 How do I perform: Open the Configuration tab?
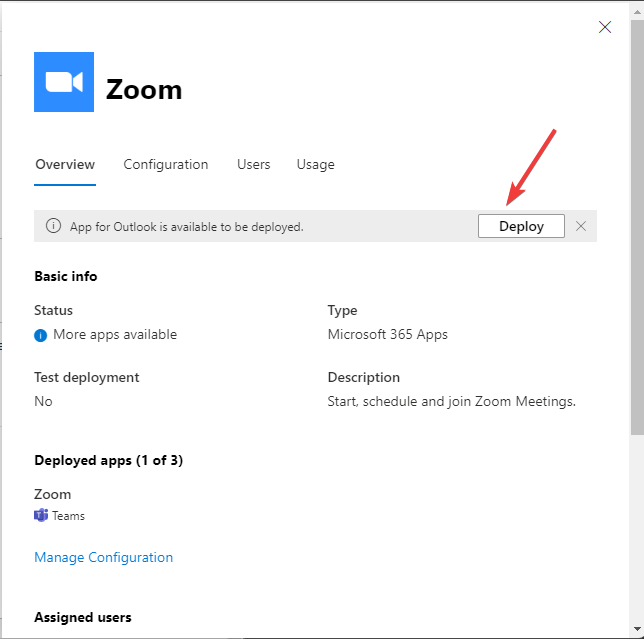(166, 164)
